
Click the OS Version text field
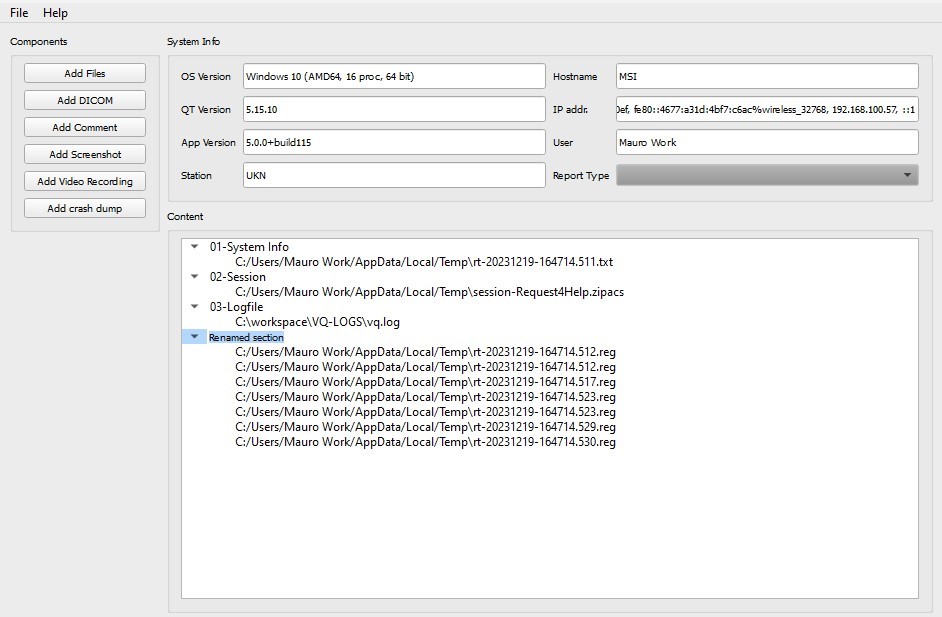coord(394,76)
